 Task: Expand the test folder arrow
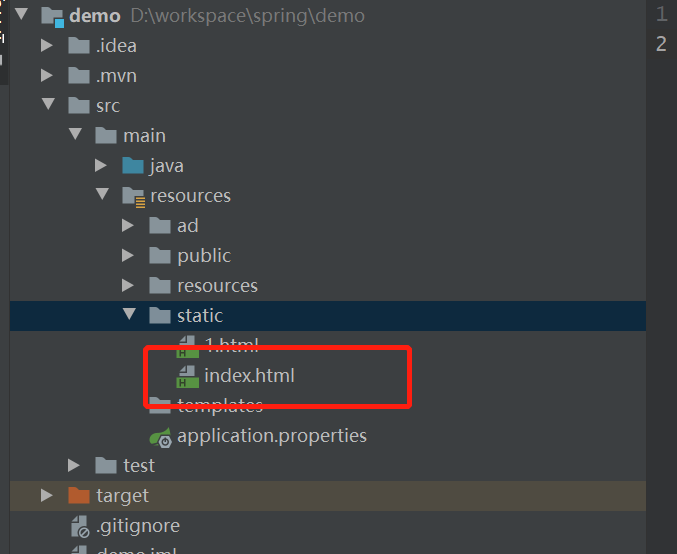[74, 465]
